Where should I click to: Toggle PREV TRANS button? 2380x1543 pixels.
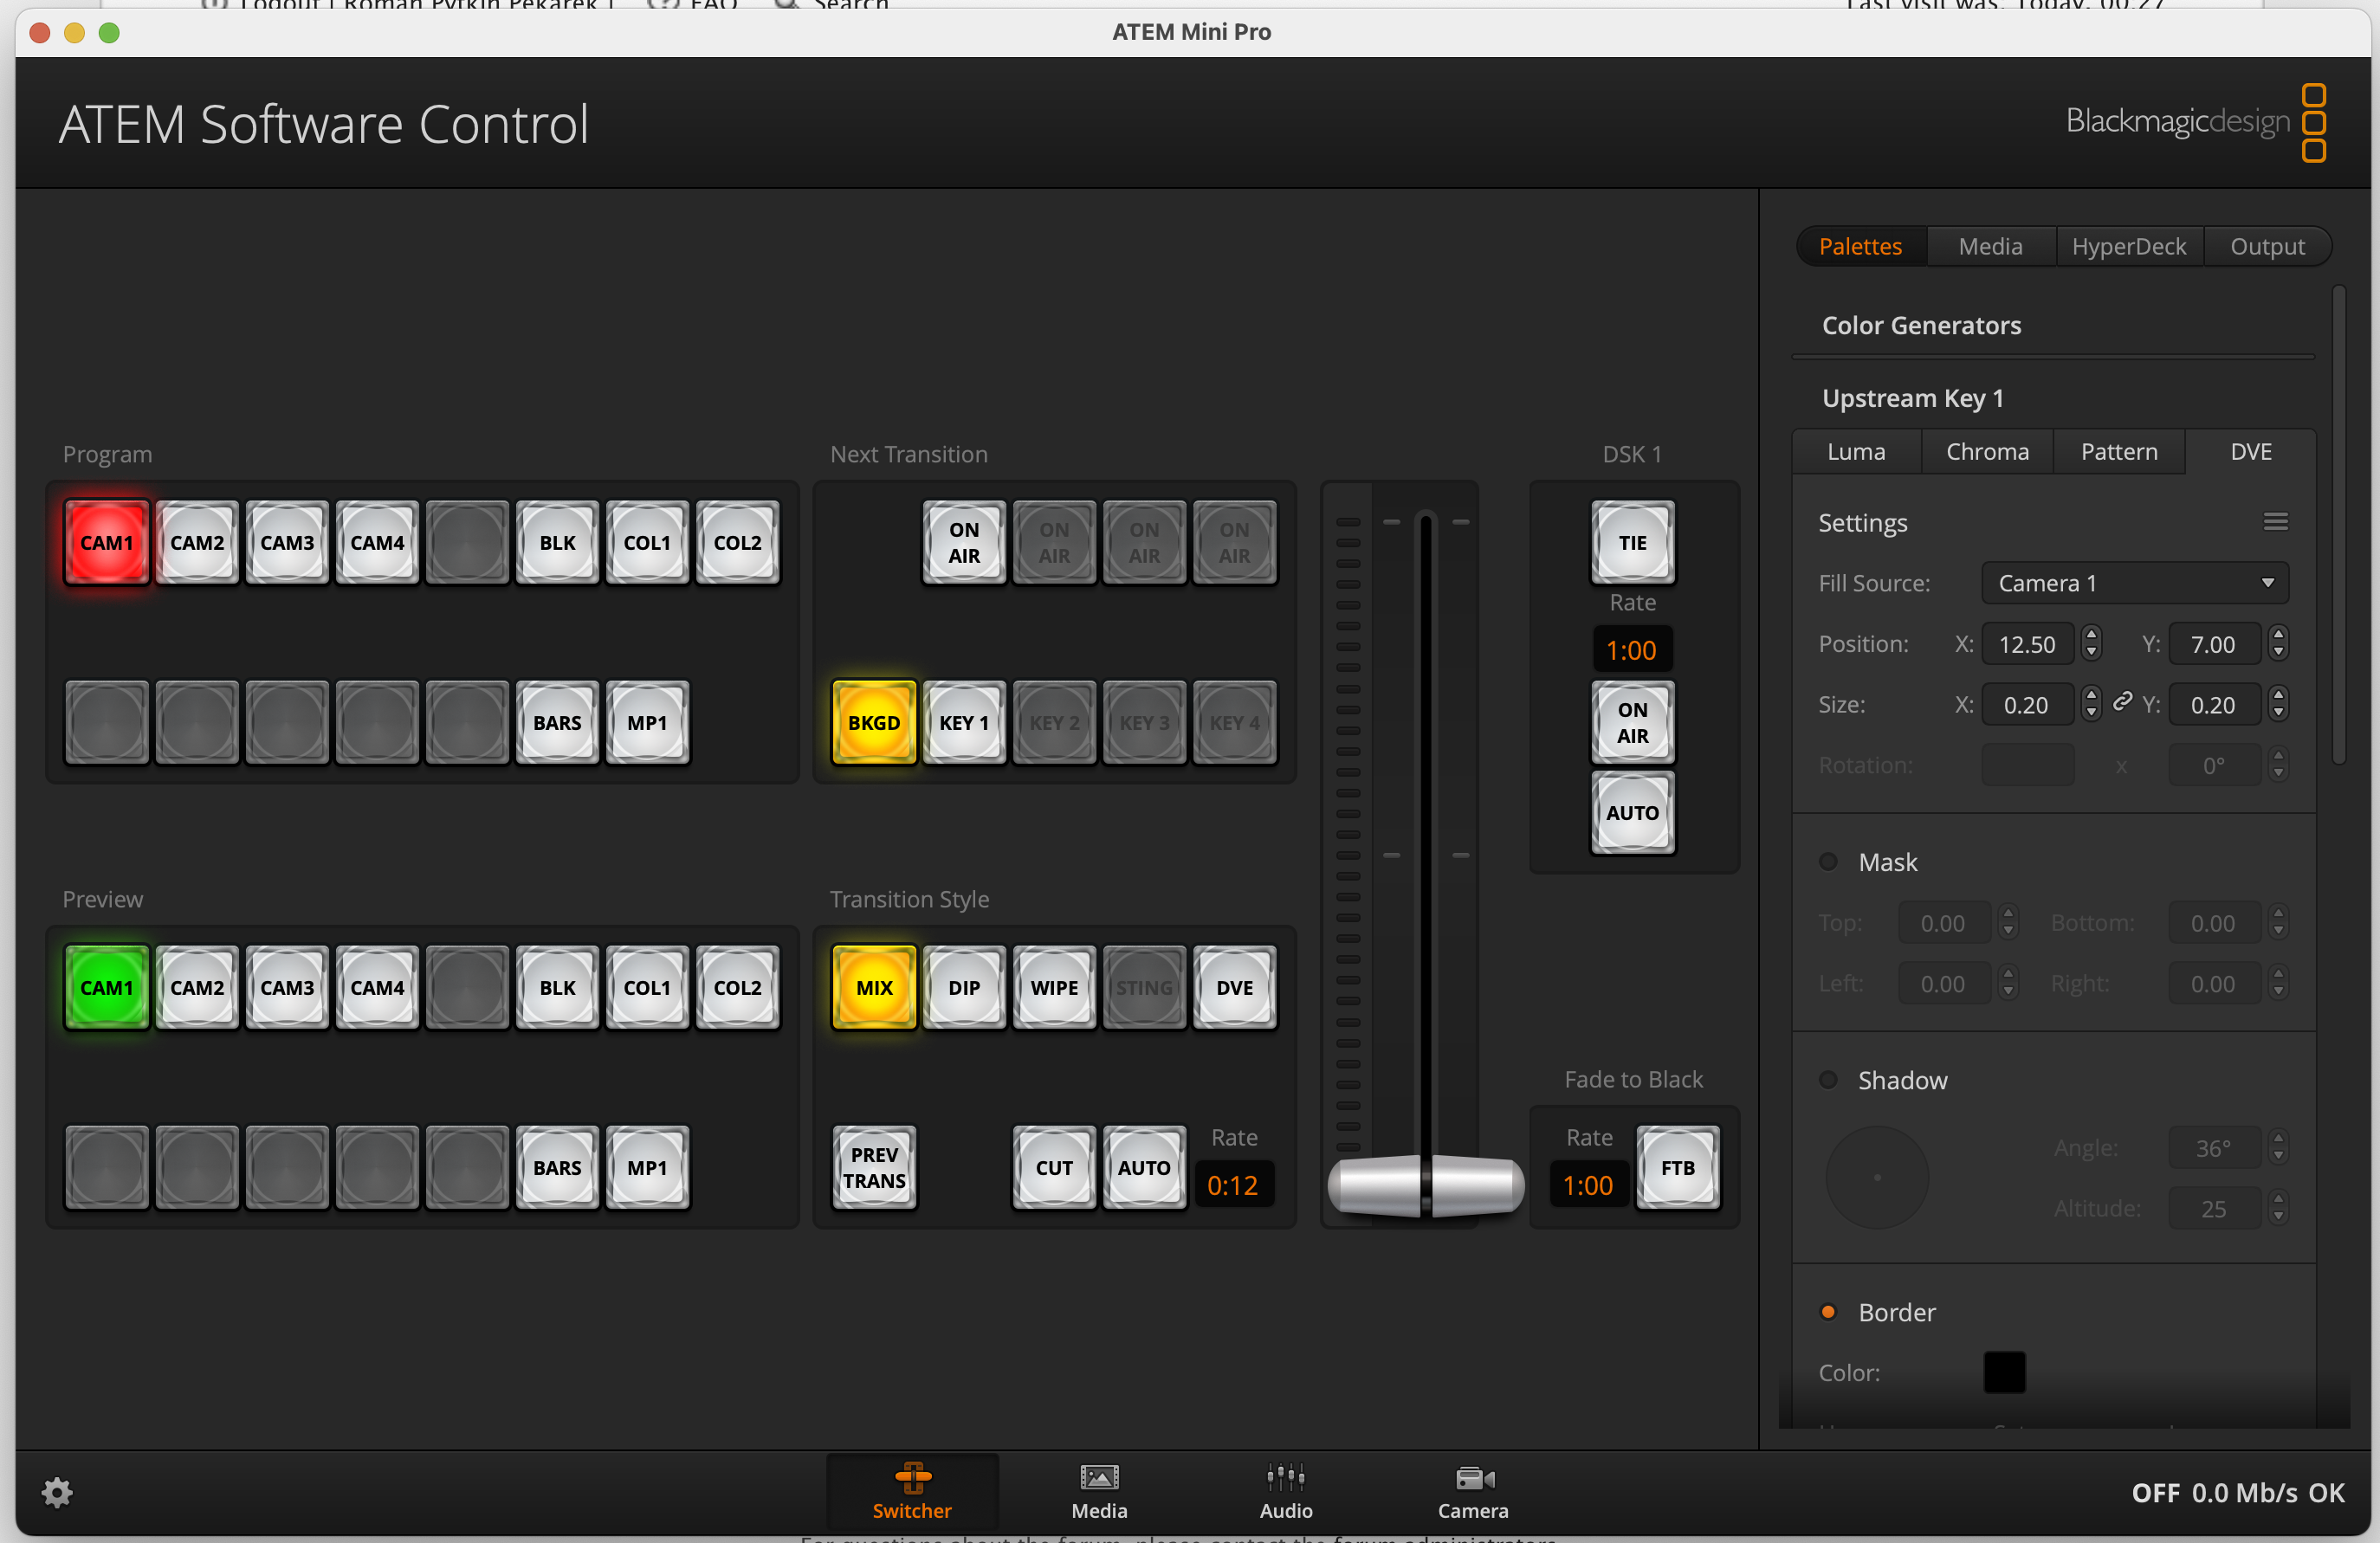coord(874,1168)
